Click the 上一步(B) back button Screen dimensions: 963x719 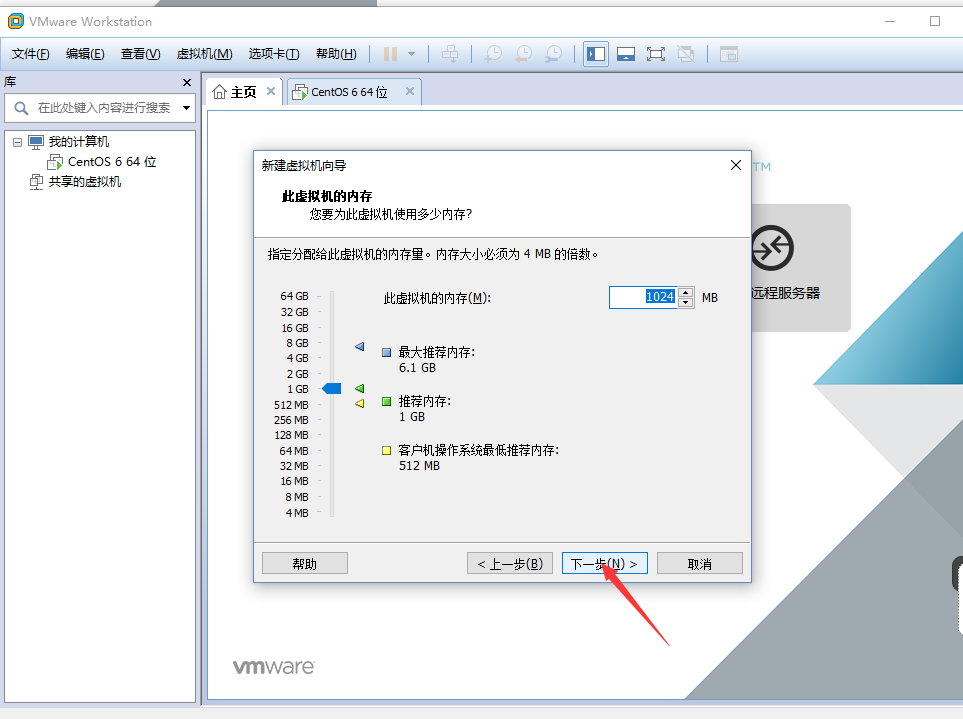[x=510, y=564]
